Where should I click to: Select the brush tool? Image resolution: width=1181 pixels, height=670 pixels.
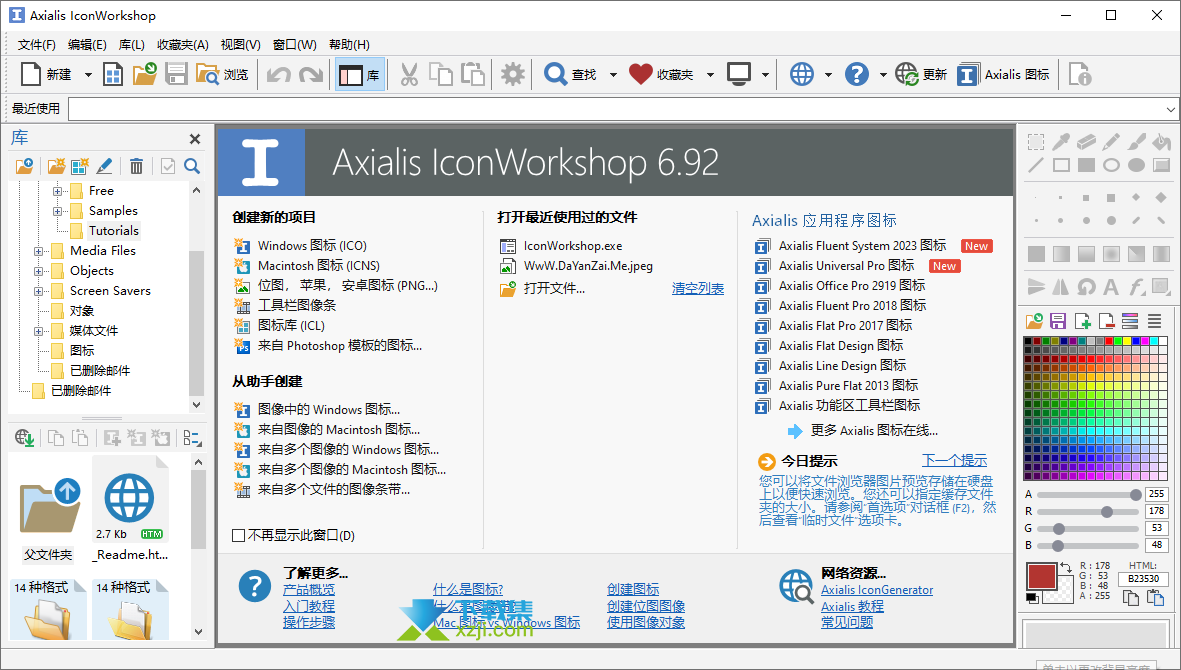(1137, 142)
